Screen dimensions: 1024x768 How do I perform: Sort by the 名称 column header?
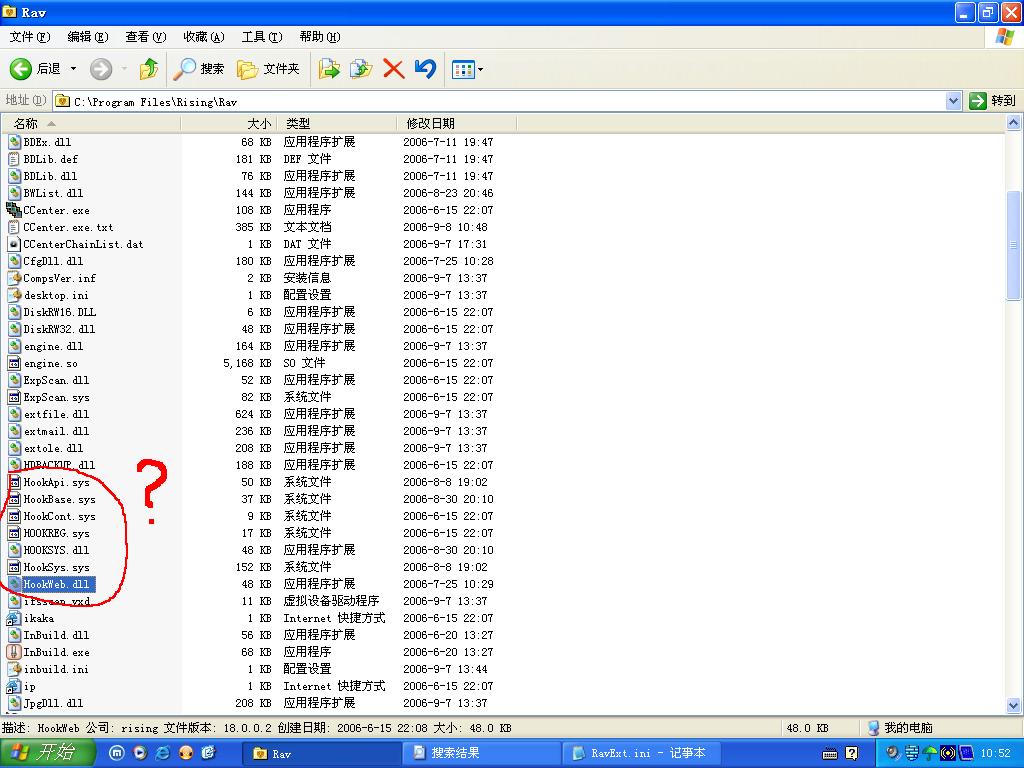click(x=91, y=123)
